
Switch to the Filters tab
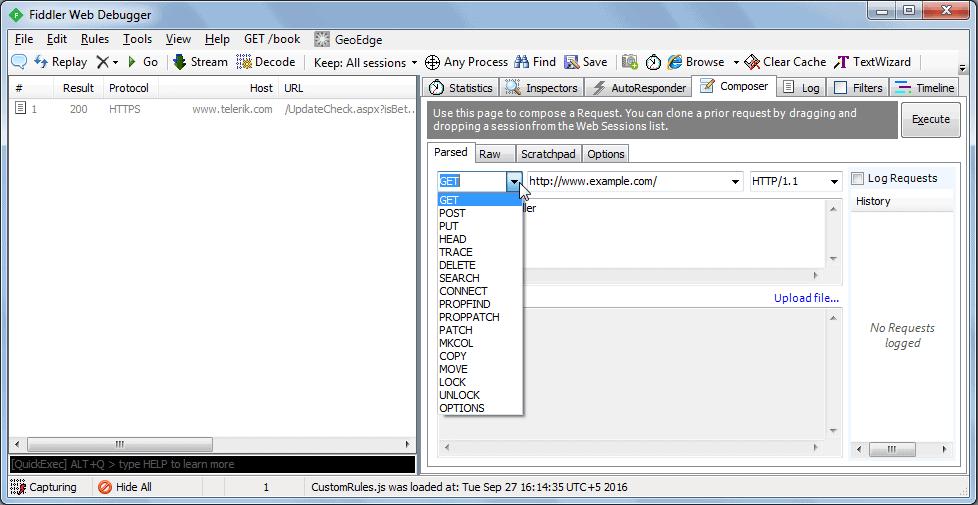(x=858, y=88)
